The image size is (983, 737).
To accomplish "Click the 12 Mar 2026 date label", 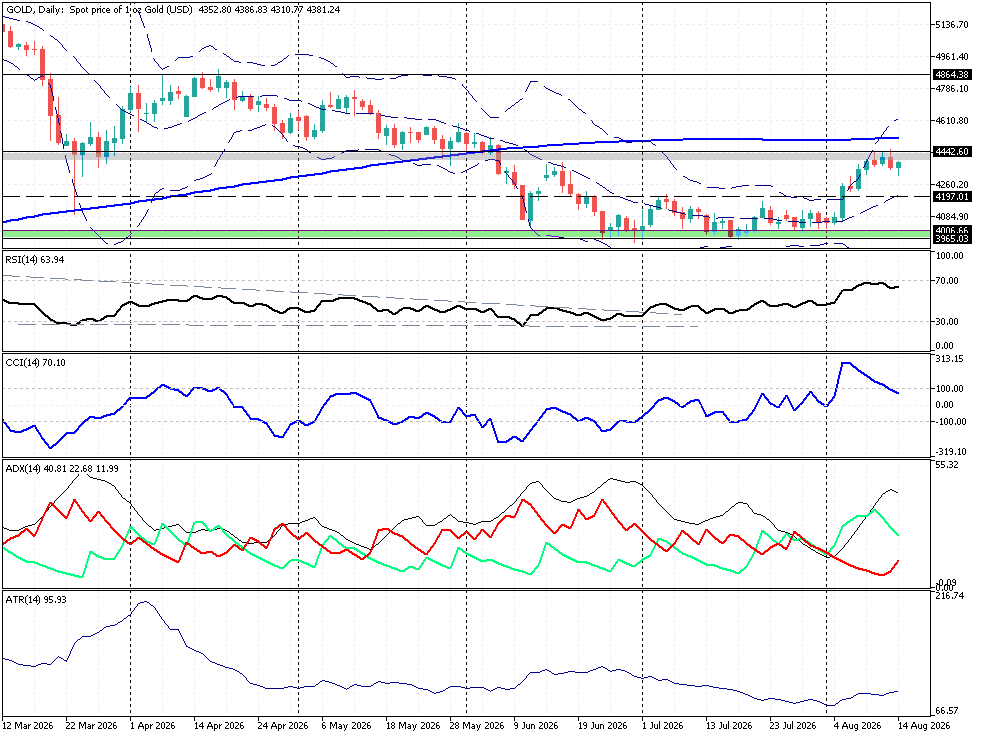I will [28, 726].
